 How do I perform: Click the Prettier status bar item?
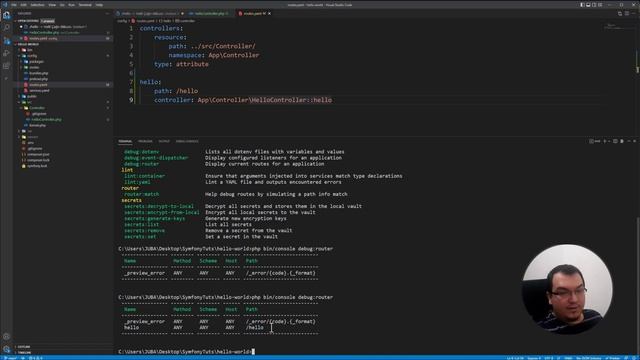coord(613,358)
